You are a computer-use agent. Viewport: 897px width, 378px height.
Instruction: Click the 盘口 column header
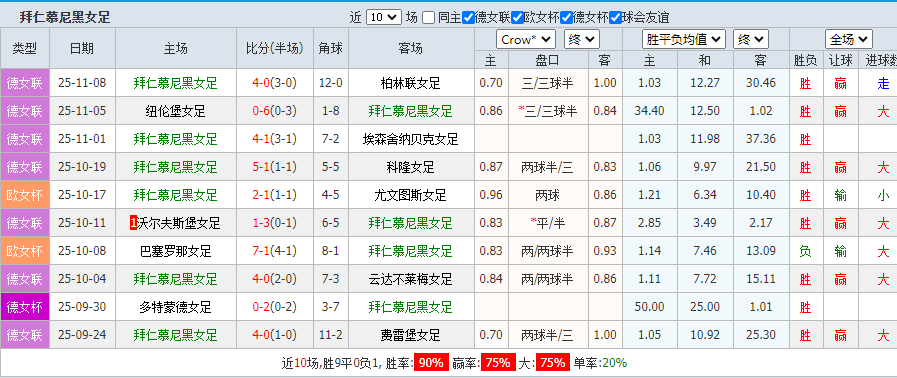tap(547, 60)
